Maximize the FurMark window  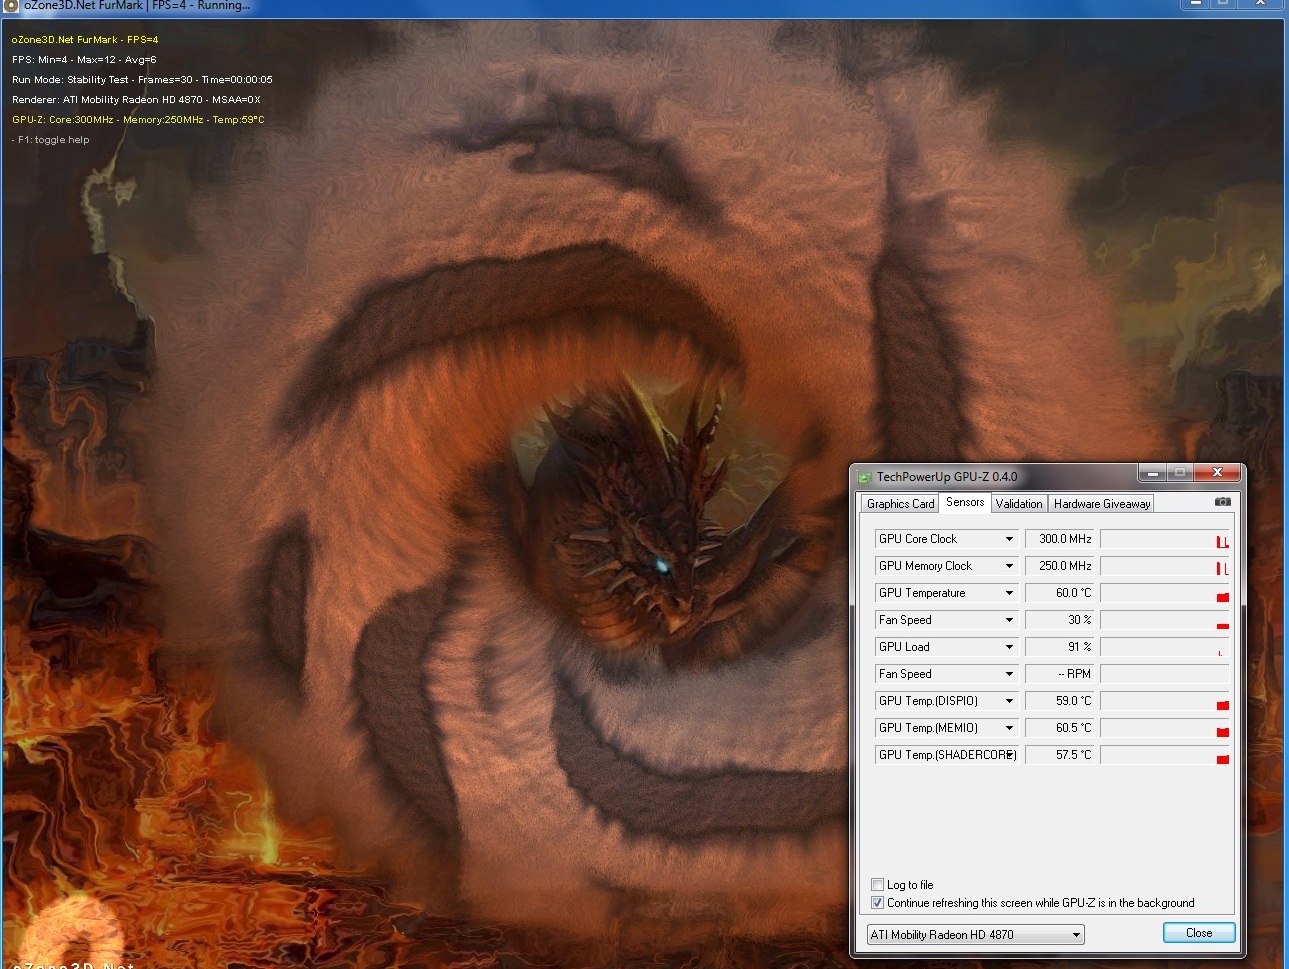pyautogui.click(x=1223, y=3)
